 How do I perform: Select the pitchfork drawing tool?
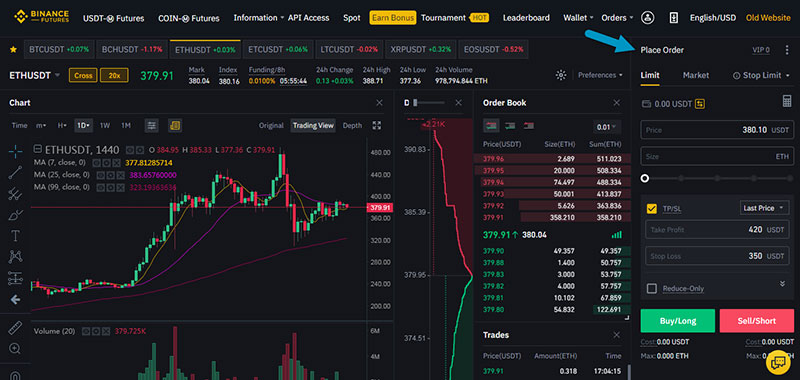coord(15,193)
